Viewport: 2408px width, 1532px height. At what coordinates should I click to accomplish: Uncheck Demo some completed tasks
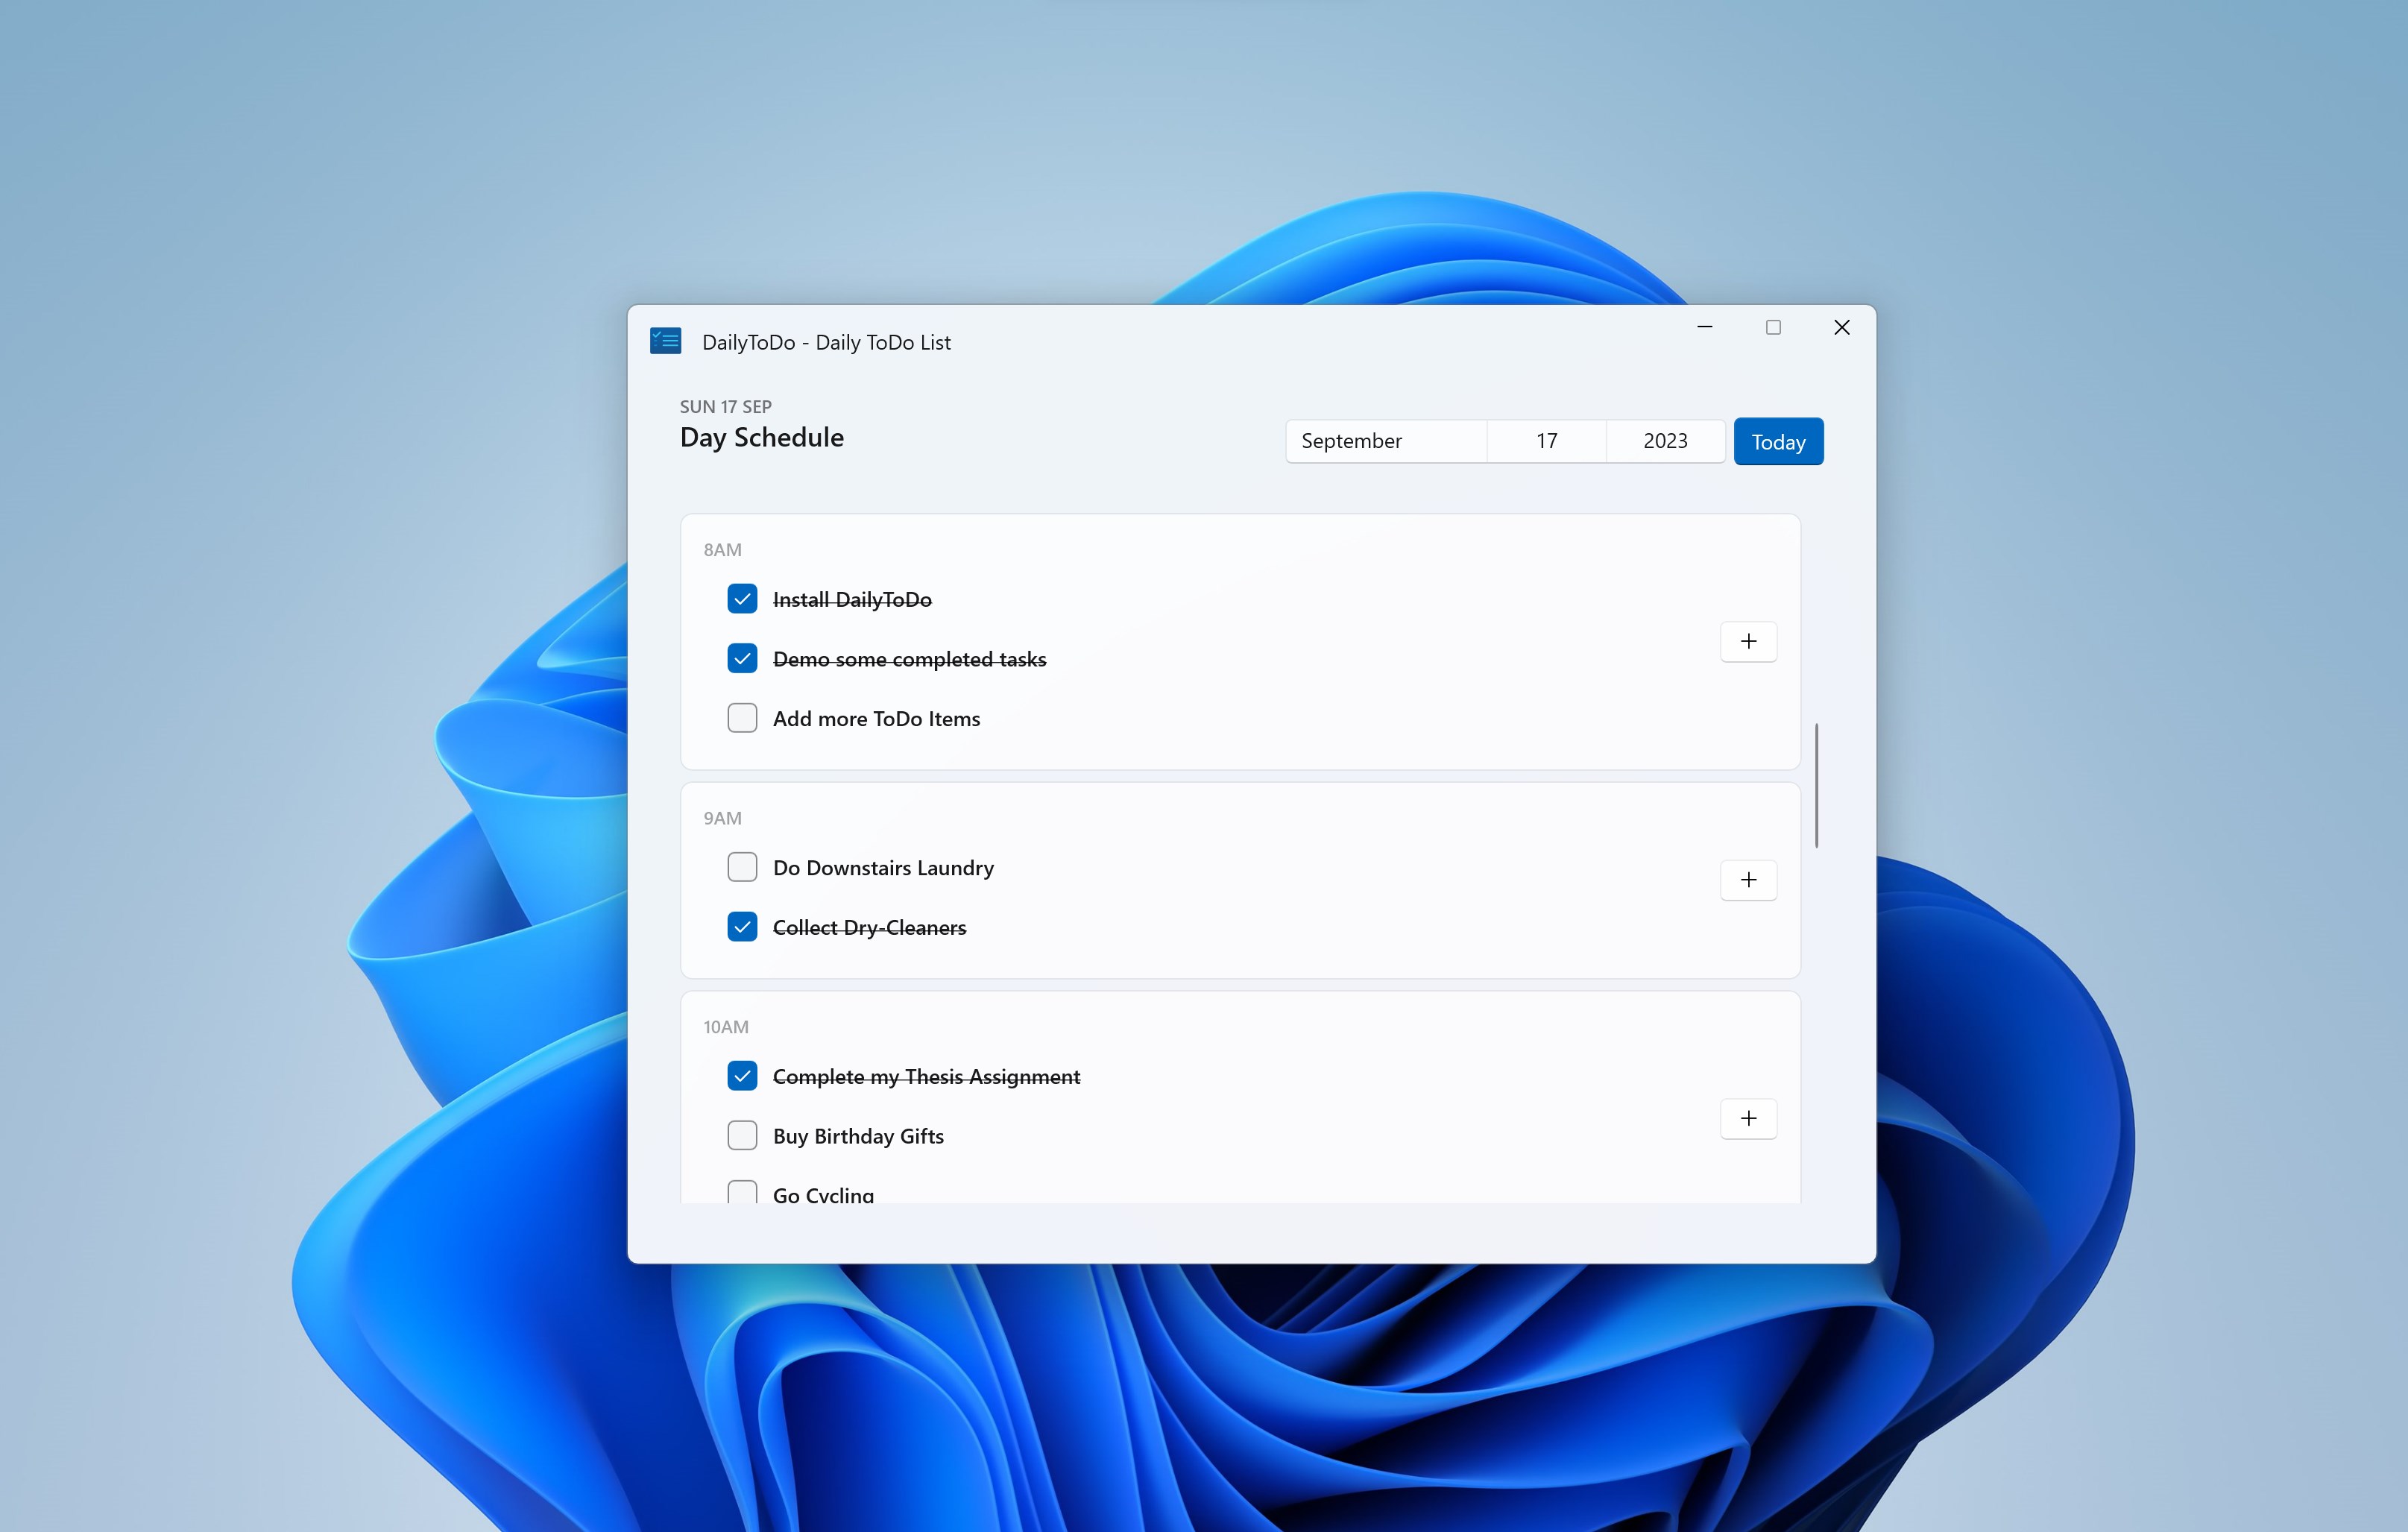tap(742, 658)
